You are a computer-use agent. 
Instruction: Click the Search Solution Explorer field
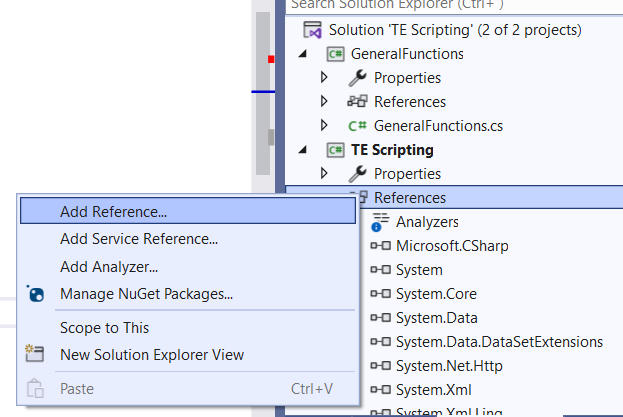(450, 5)
